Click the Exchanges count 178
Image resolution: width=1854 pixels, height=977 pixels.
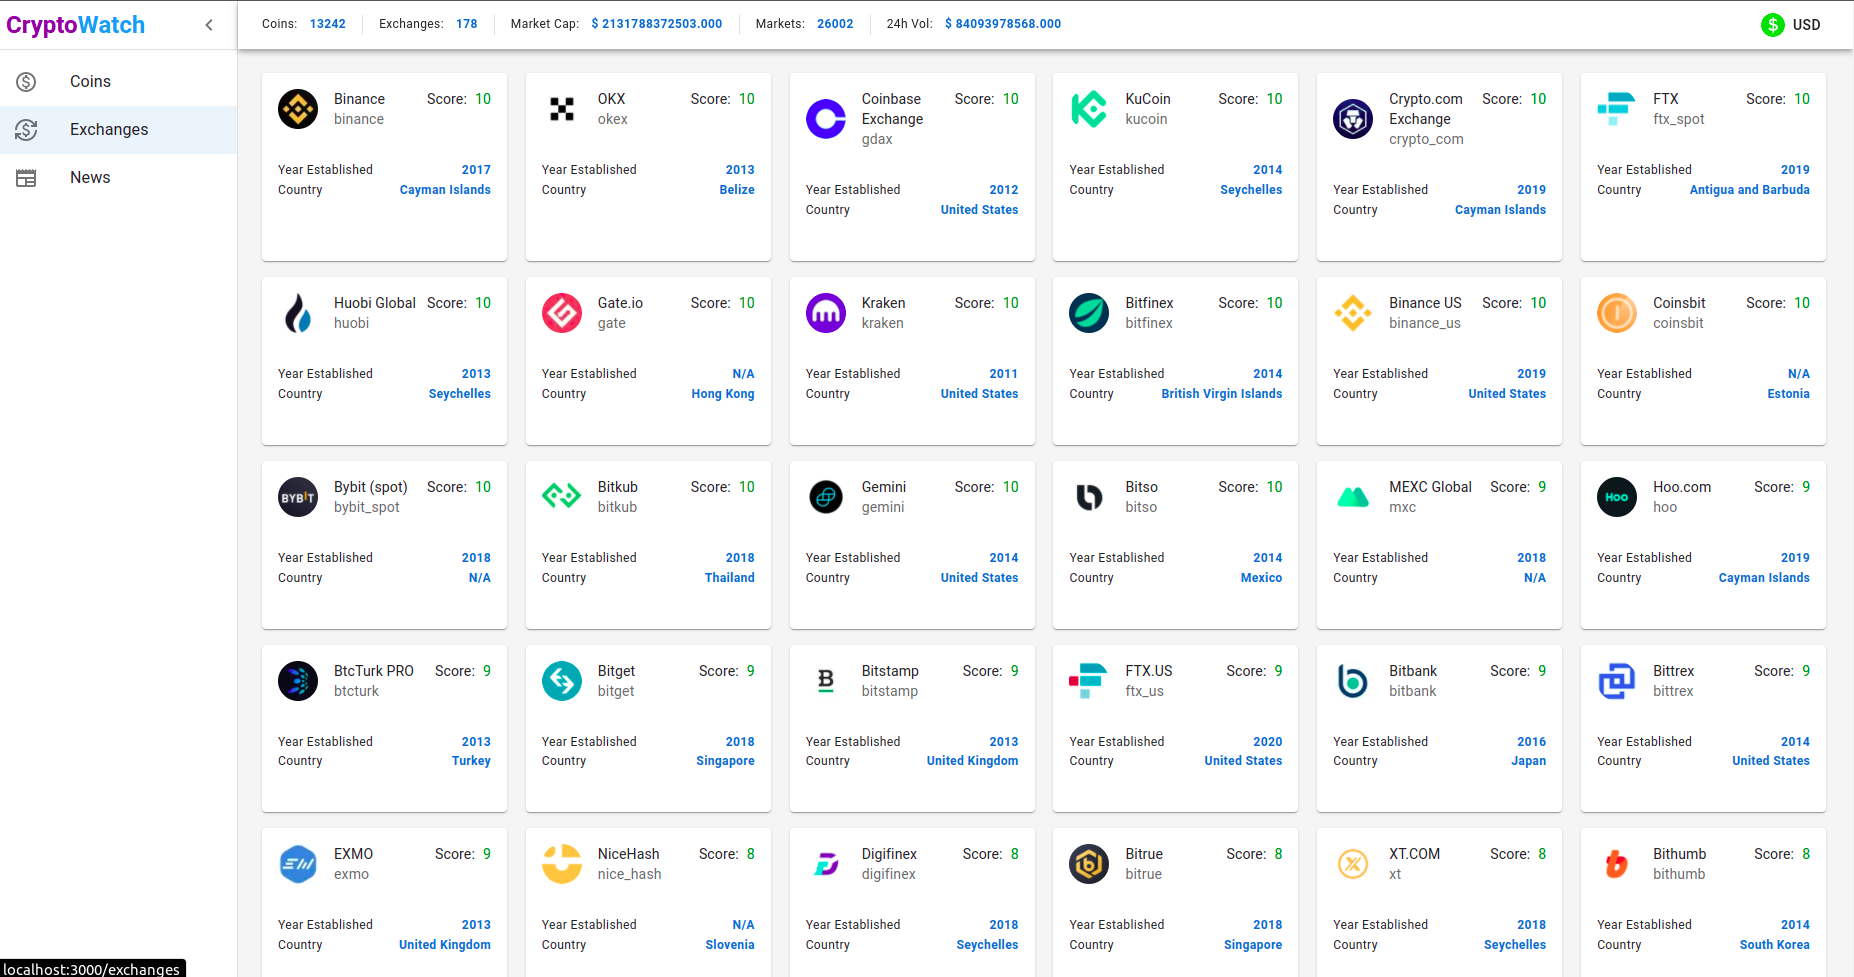466,24
